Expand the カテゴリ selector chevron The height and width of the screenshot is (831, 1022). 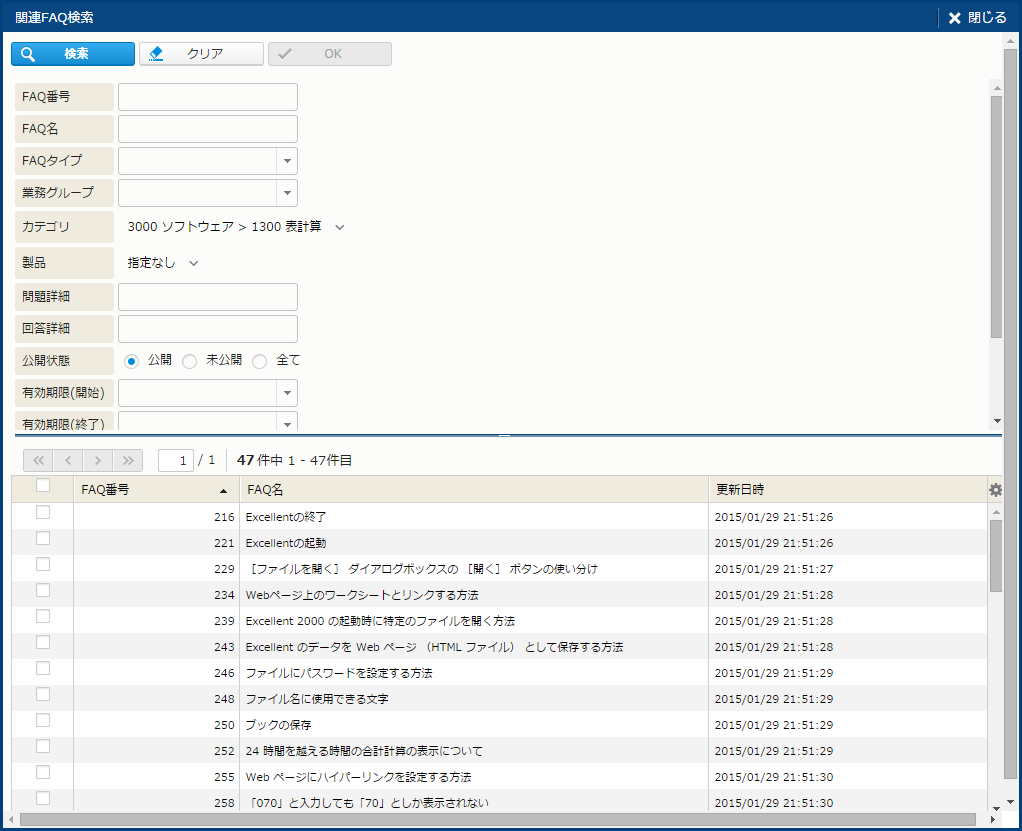tap(340, 228)
